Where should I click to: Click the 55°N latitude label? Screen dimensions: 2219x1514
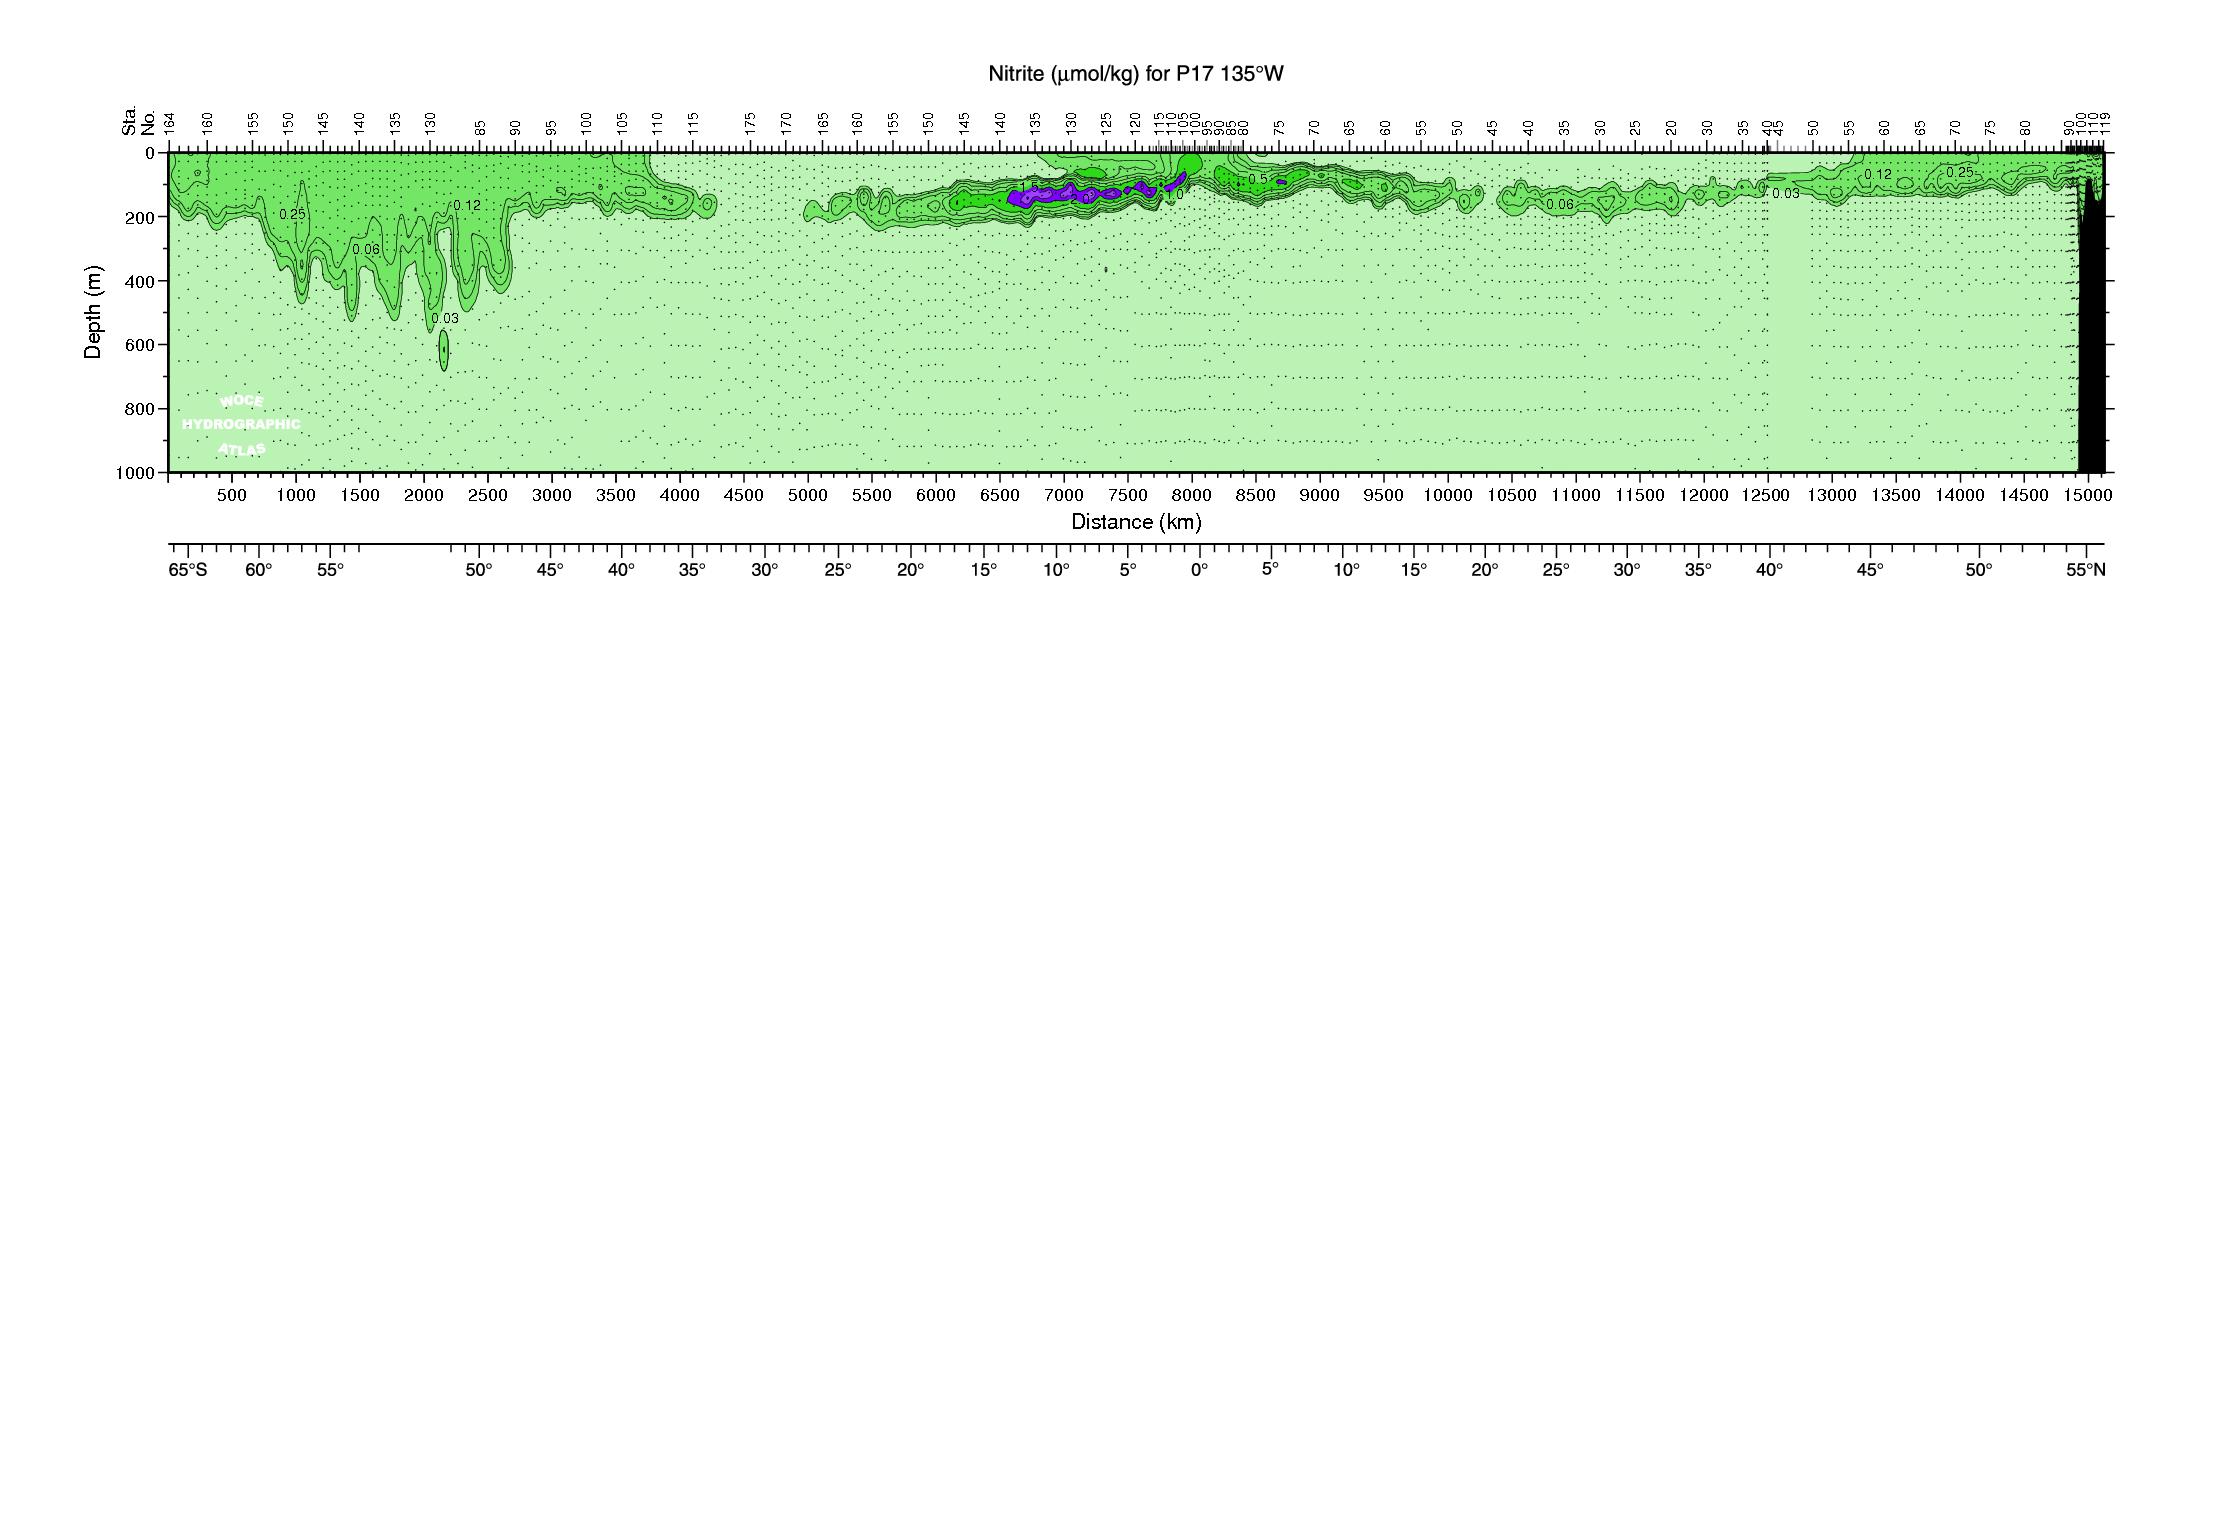click(x=2086, y=570)
